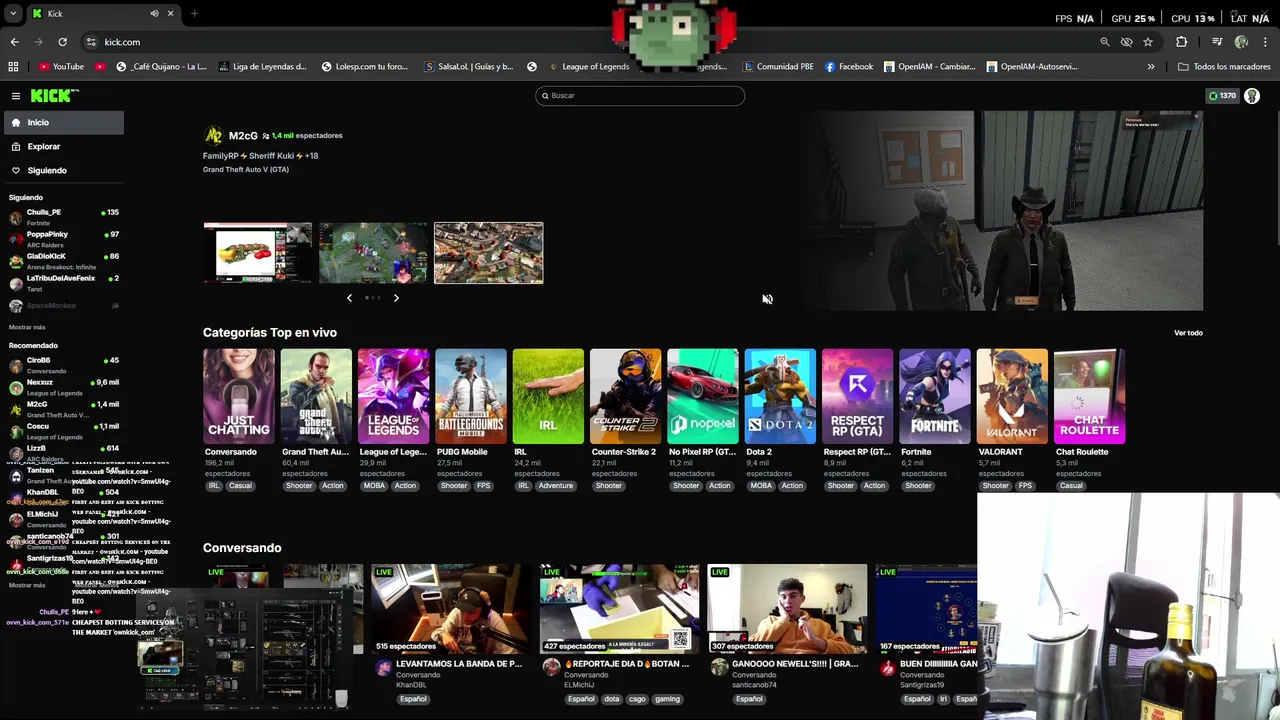1280x720 pixels.
Task: Open the Conversando section heading
Action: (x=242, y=548)
